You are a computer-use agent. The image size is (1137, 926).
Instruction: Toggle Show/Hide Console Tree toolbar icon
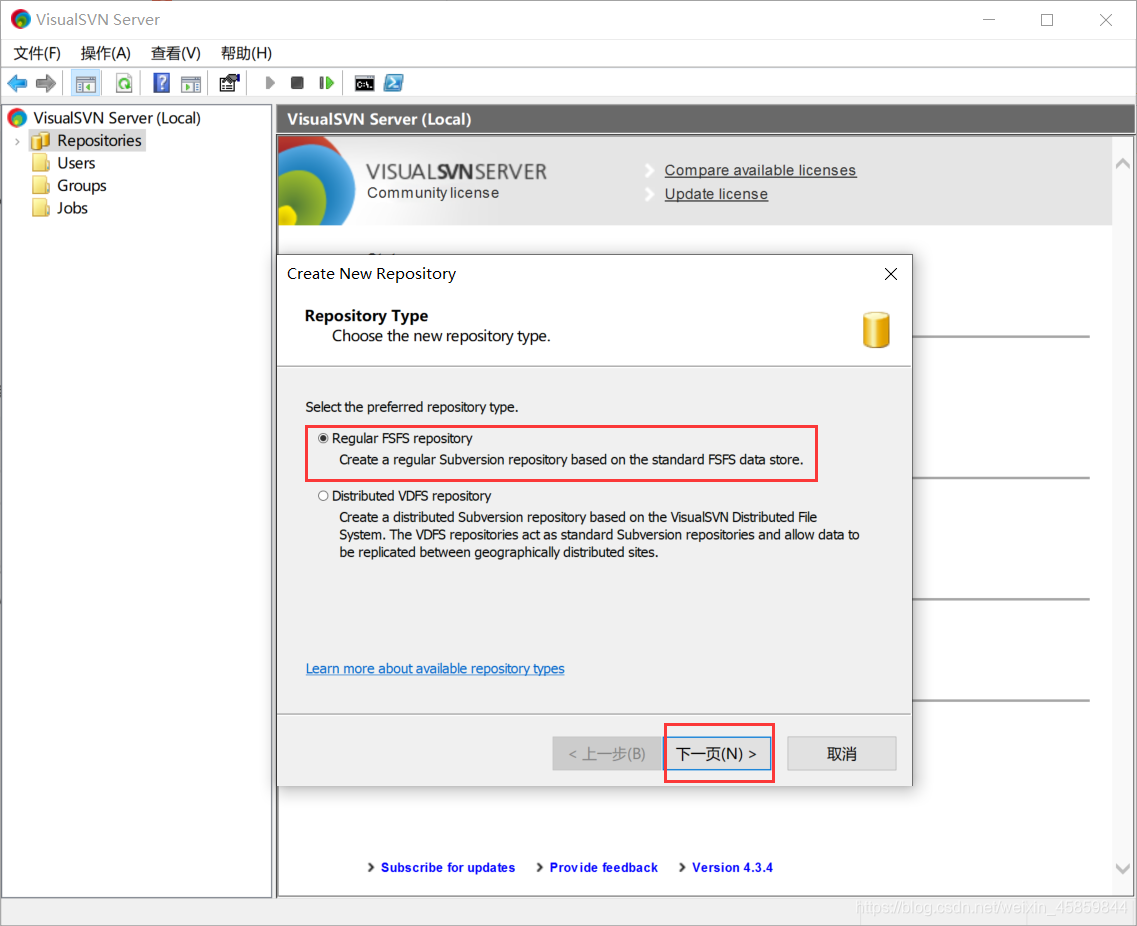[x=86, y=83]
